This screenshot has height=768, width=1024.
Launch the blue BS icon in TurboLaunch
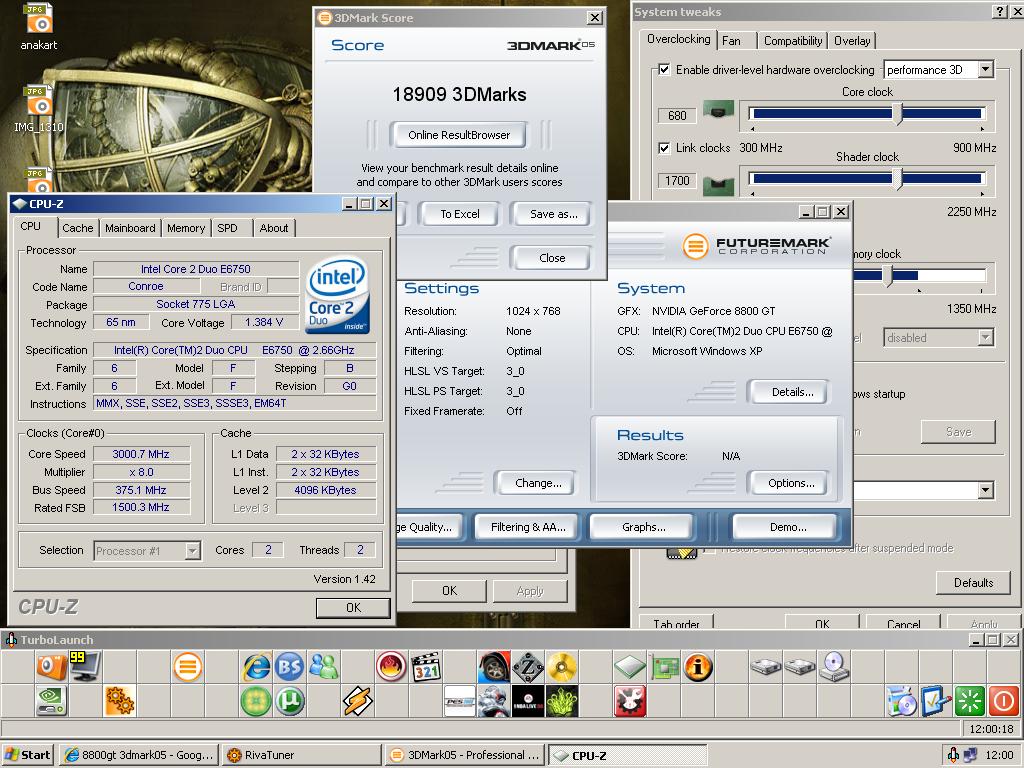(x=289, y=667)
